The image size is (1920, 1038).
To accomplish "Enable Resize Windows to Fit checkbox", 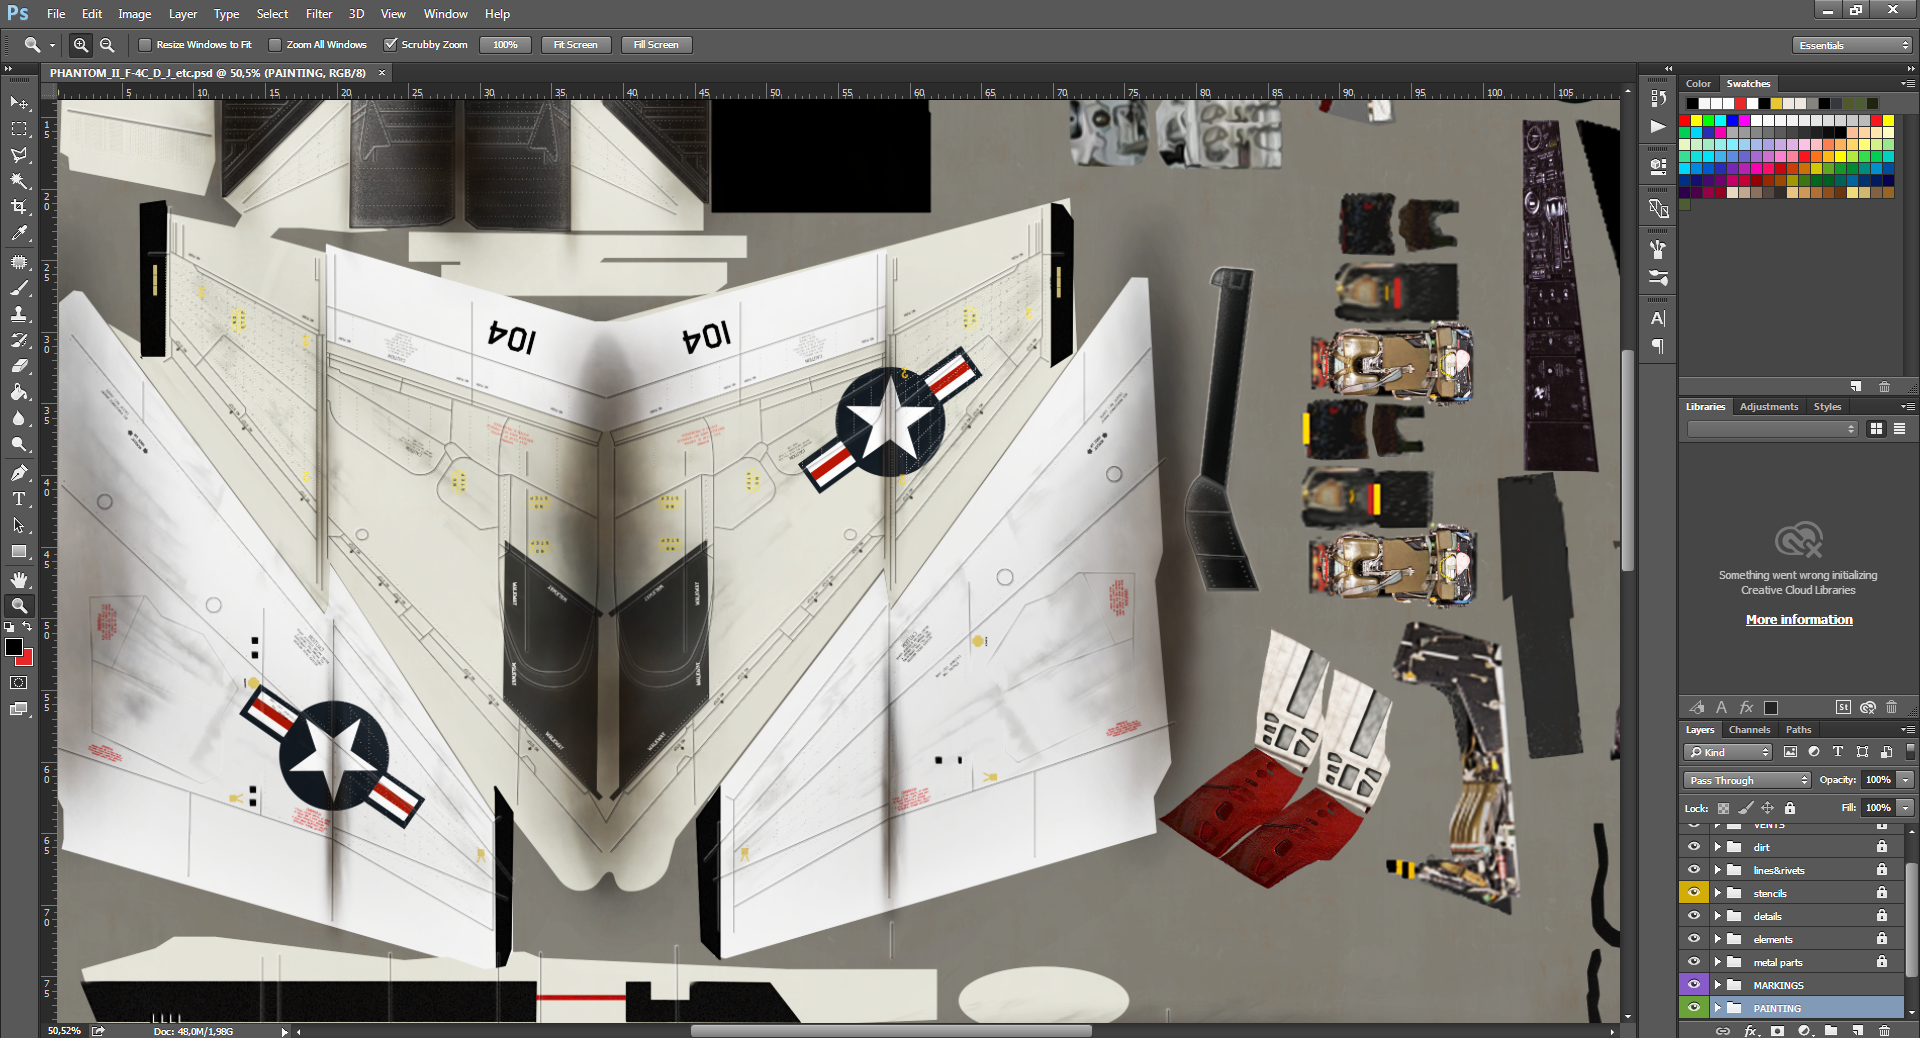I will [x=145, y=45].
